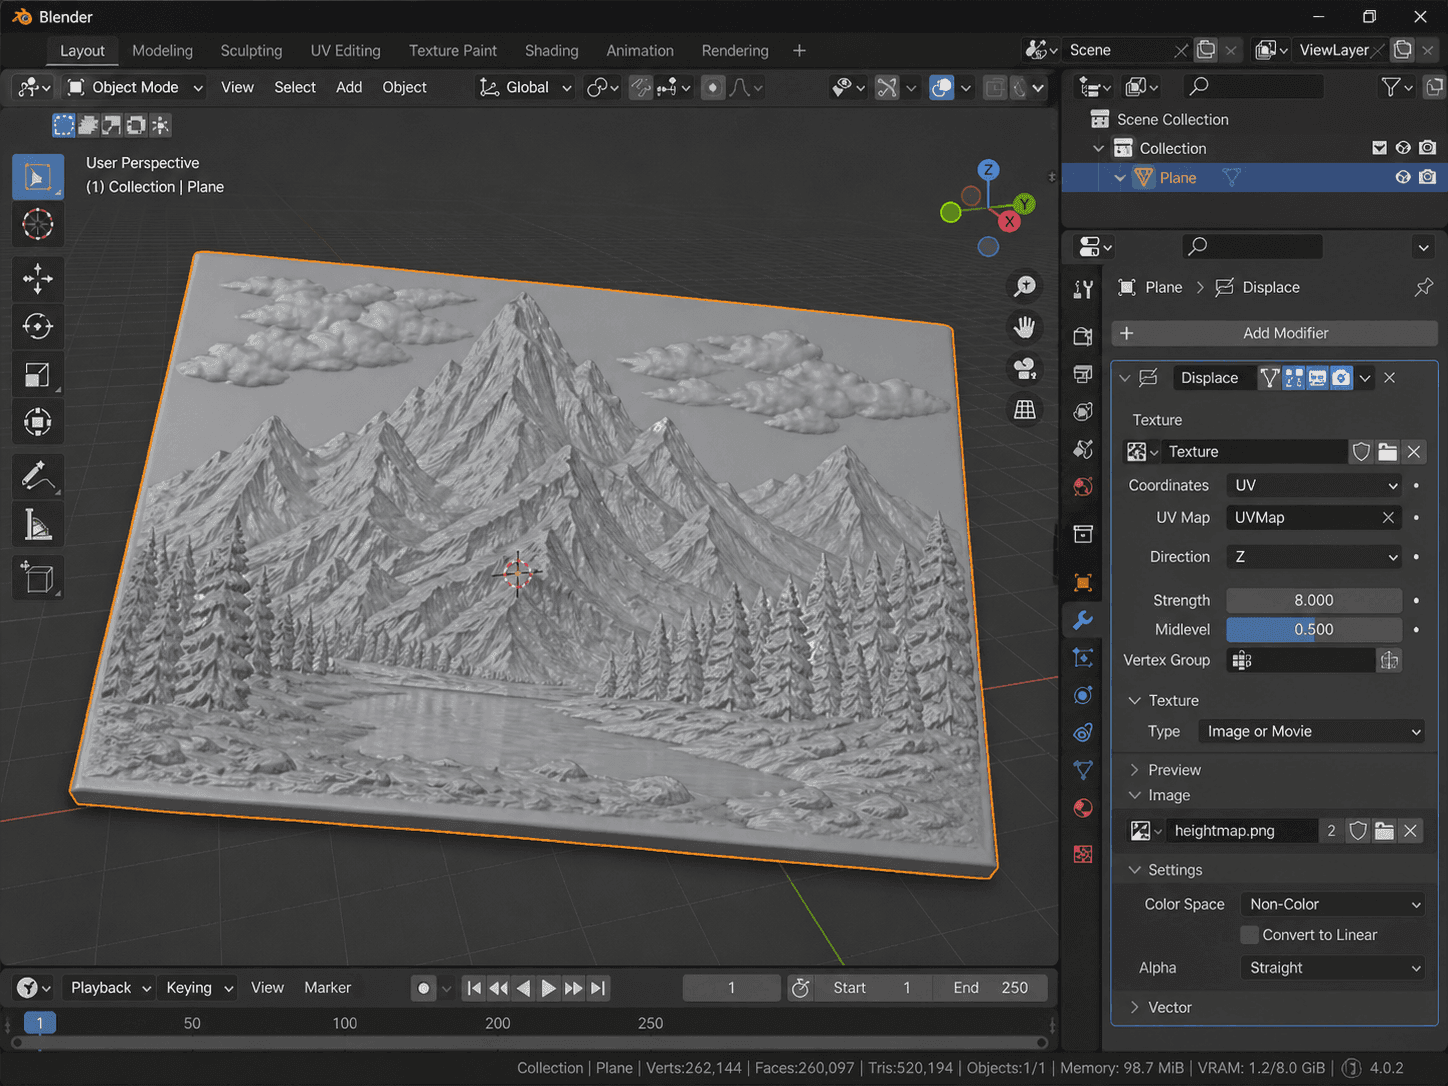Remove the UVMap with its X button
The width and height of the screenshot is (1448, 1086).
1388,517
